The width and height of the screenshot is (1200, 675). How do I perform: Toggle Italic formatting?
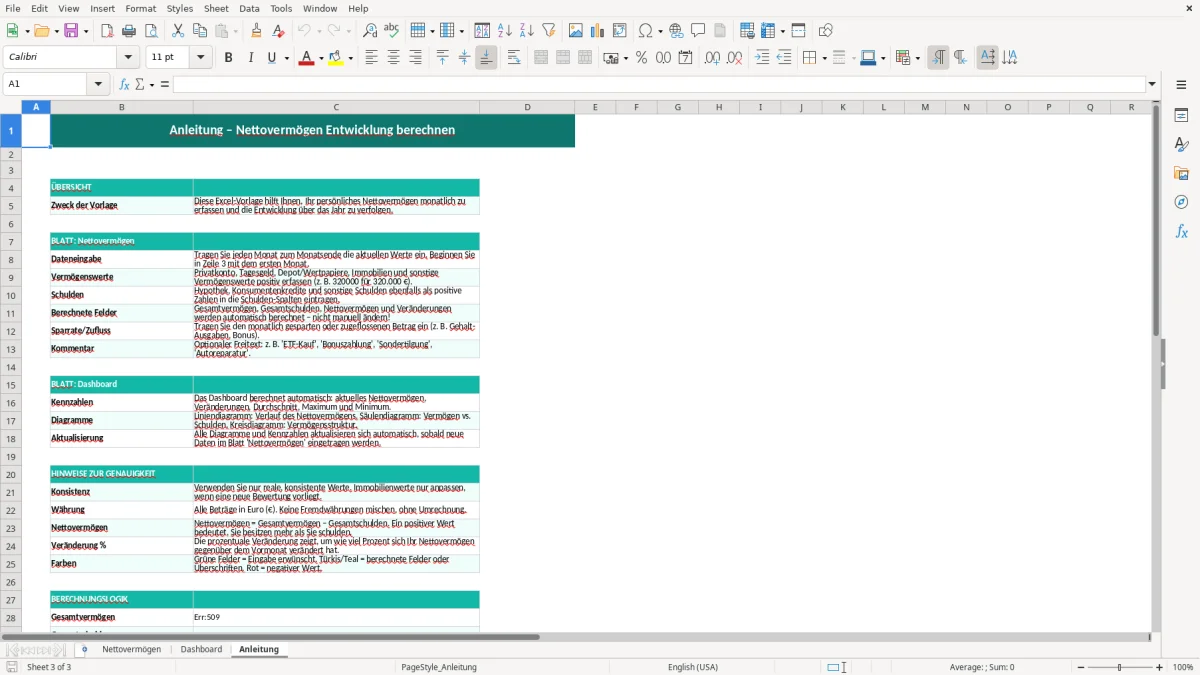(x=250, y=58)
